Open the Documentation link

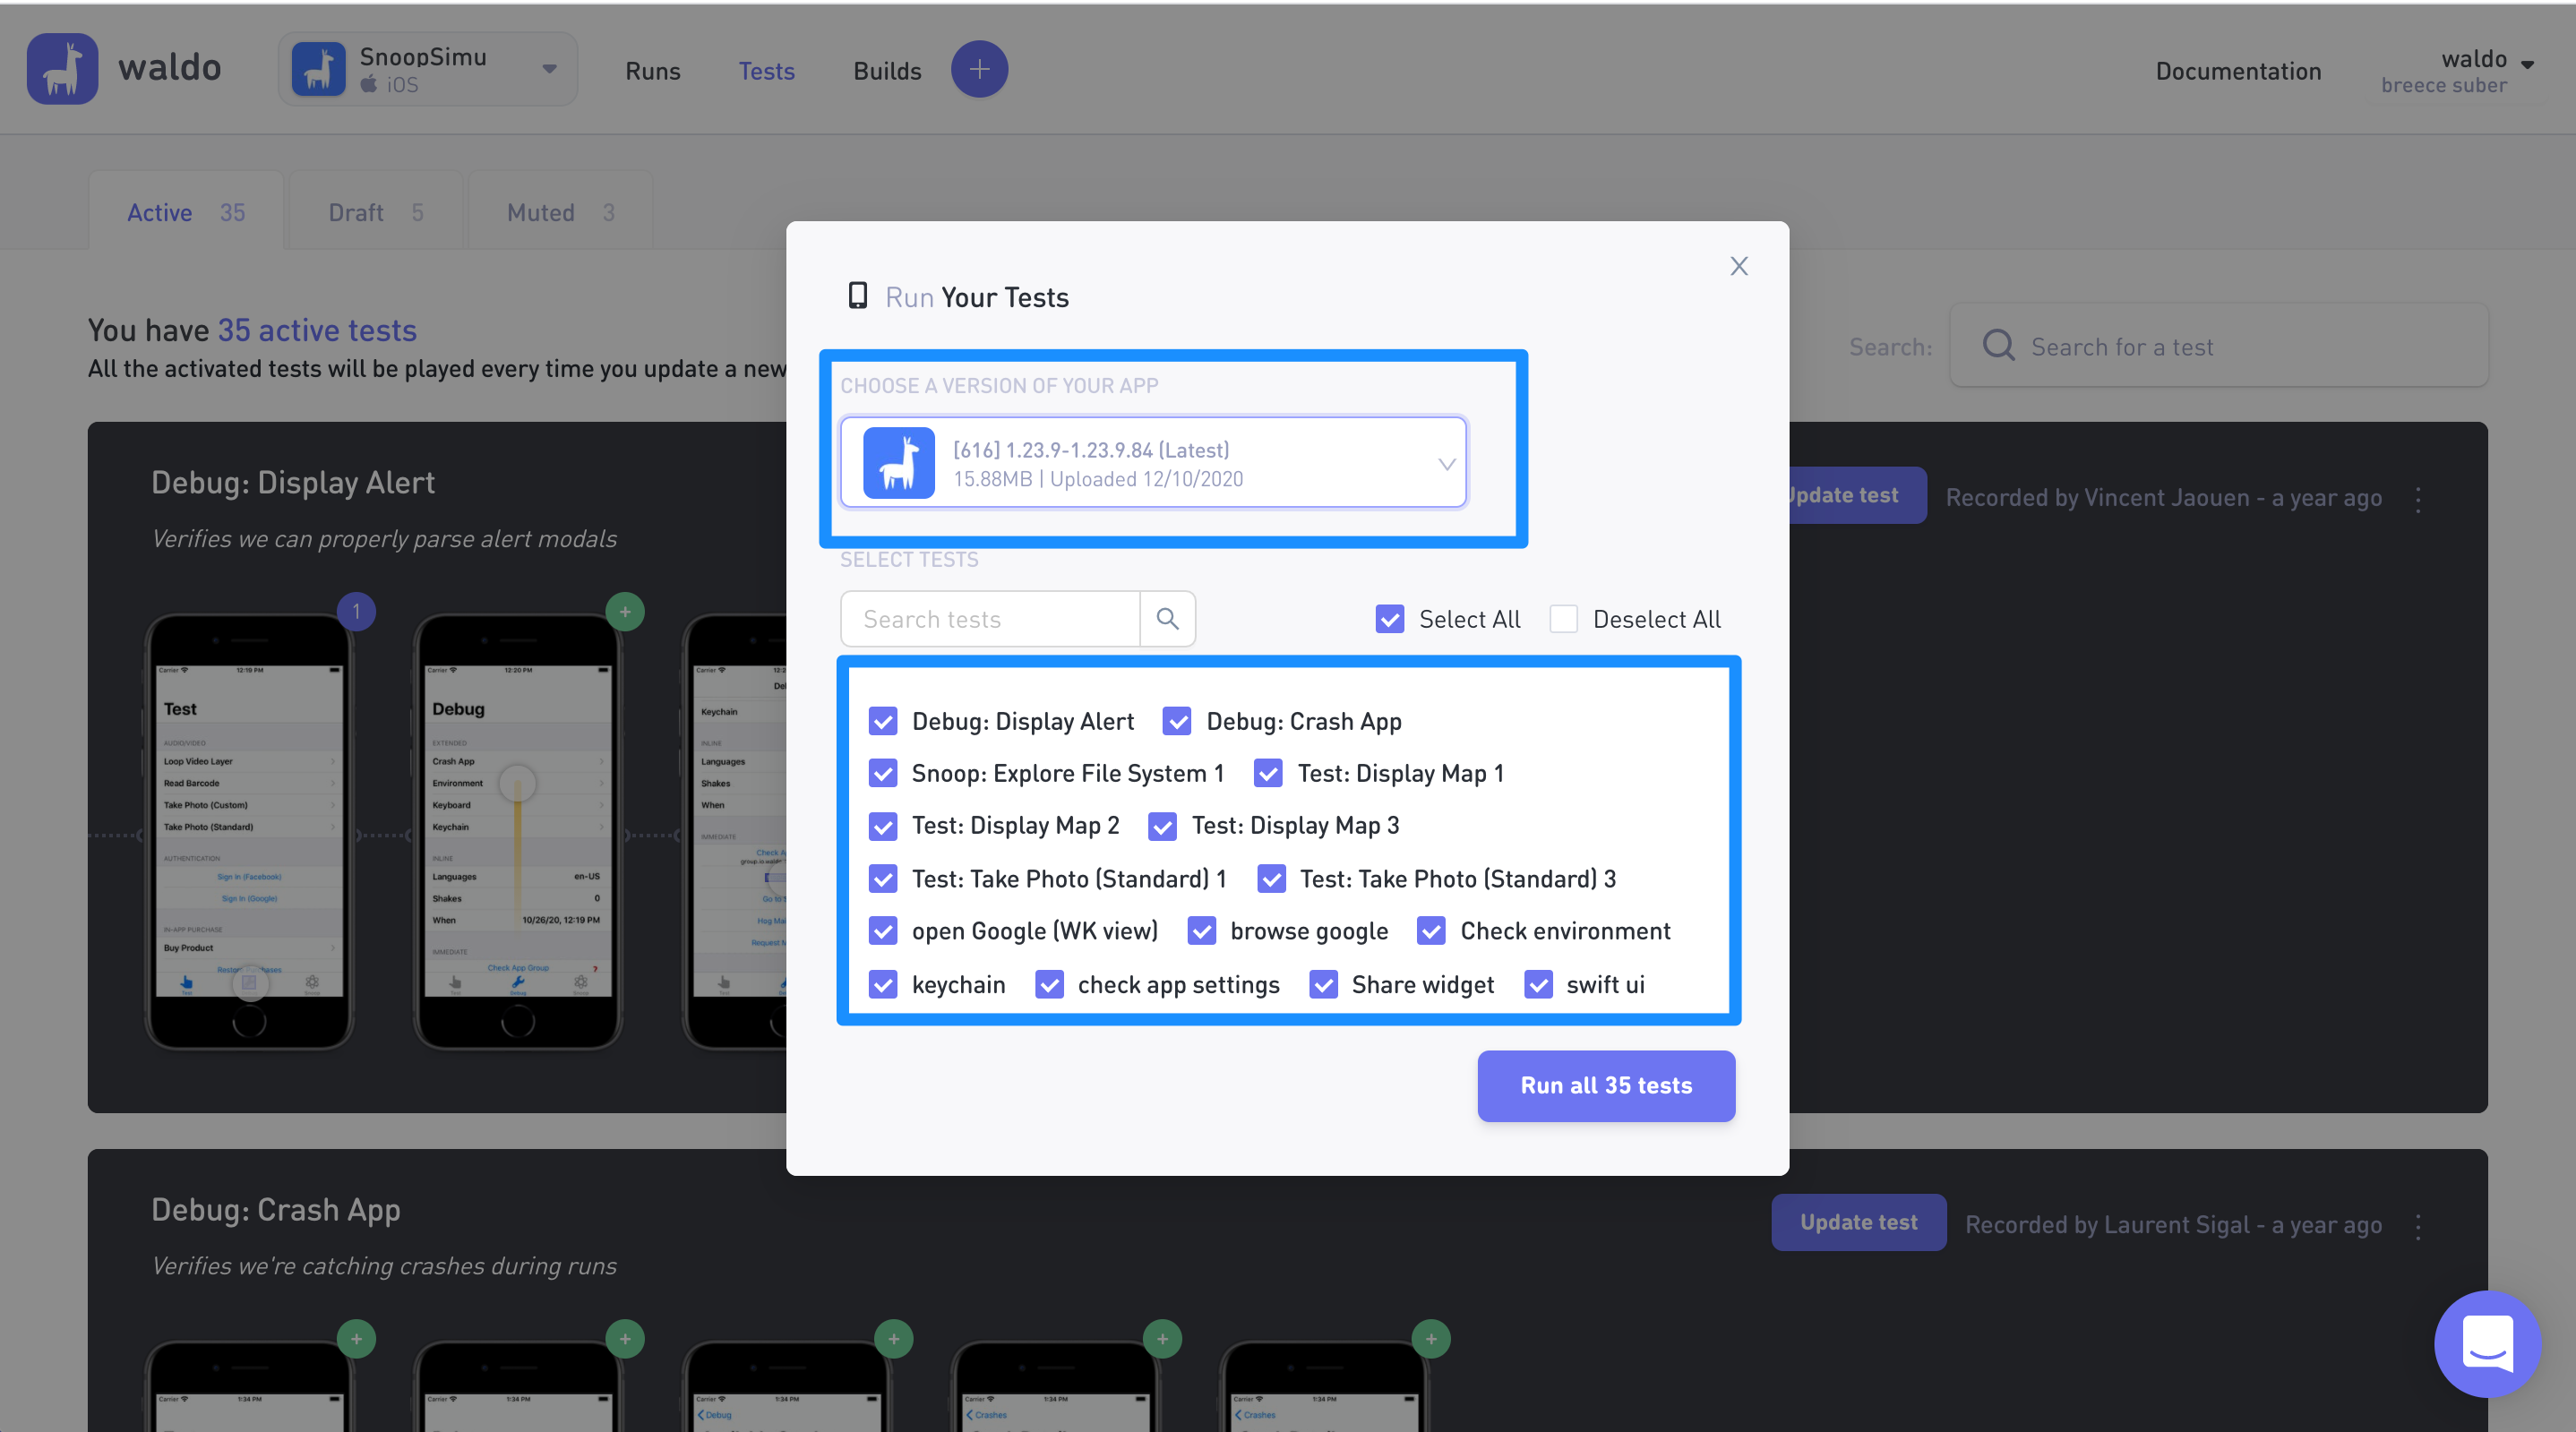(x=2238, y=71)
